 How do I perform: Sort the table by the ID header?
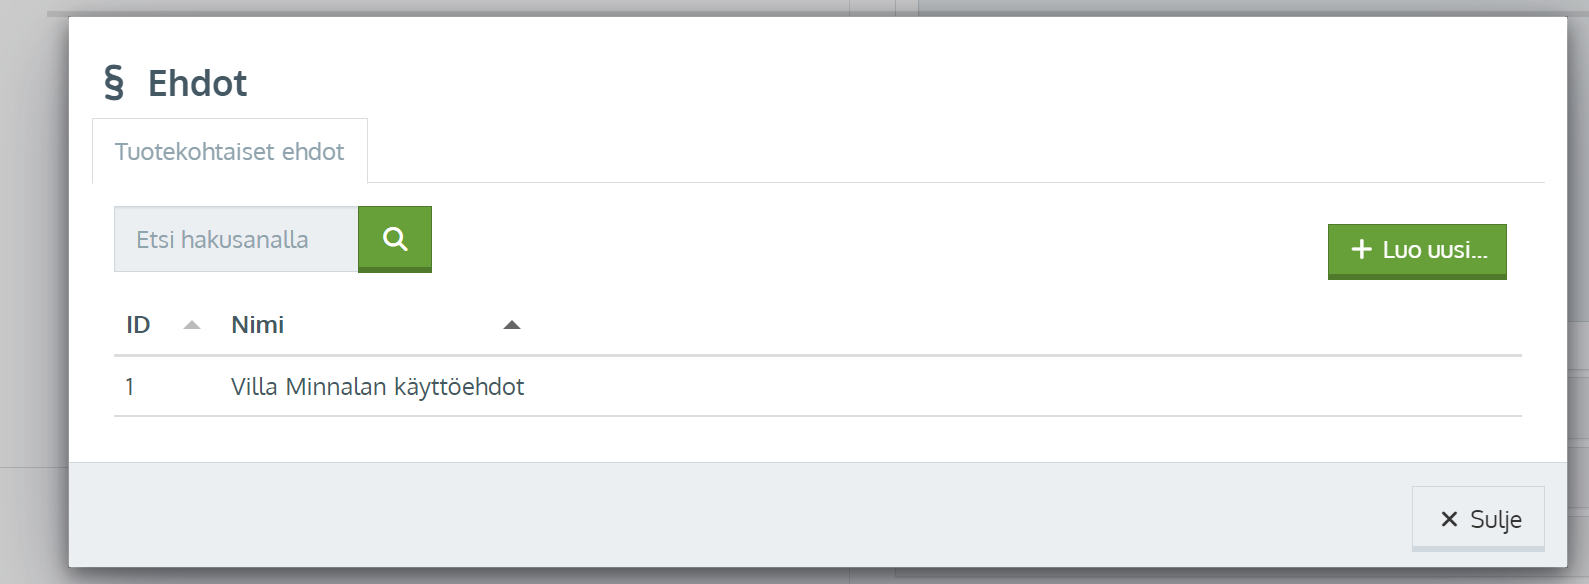pos(138,325)
